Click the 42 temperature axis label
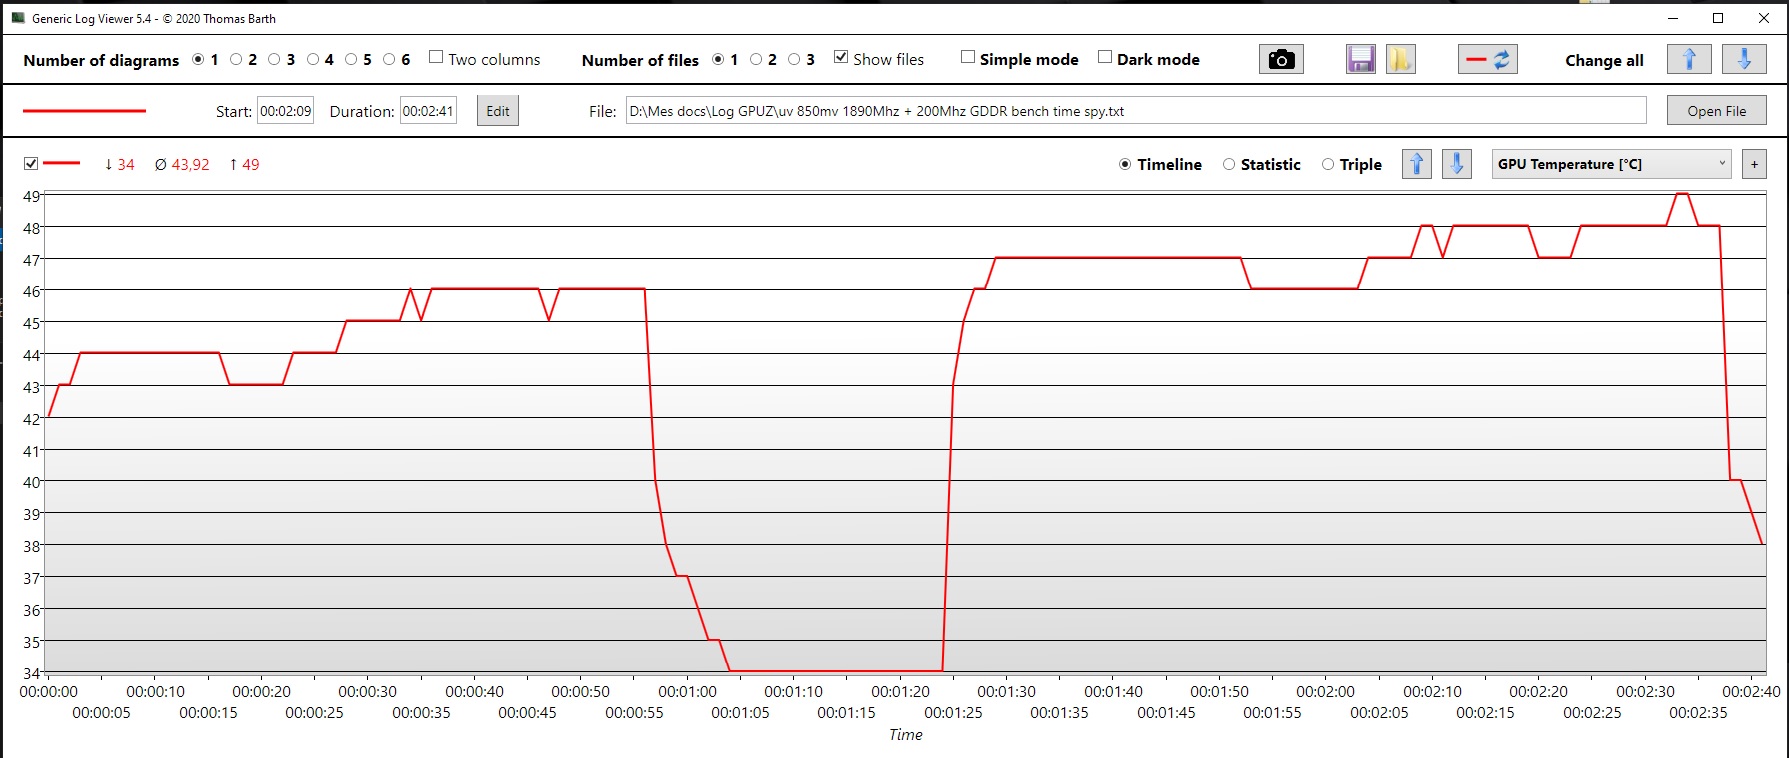Viewport: 1789px width, 758px height. [32, 419]
